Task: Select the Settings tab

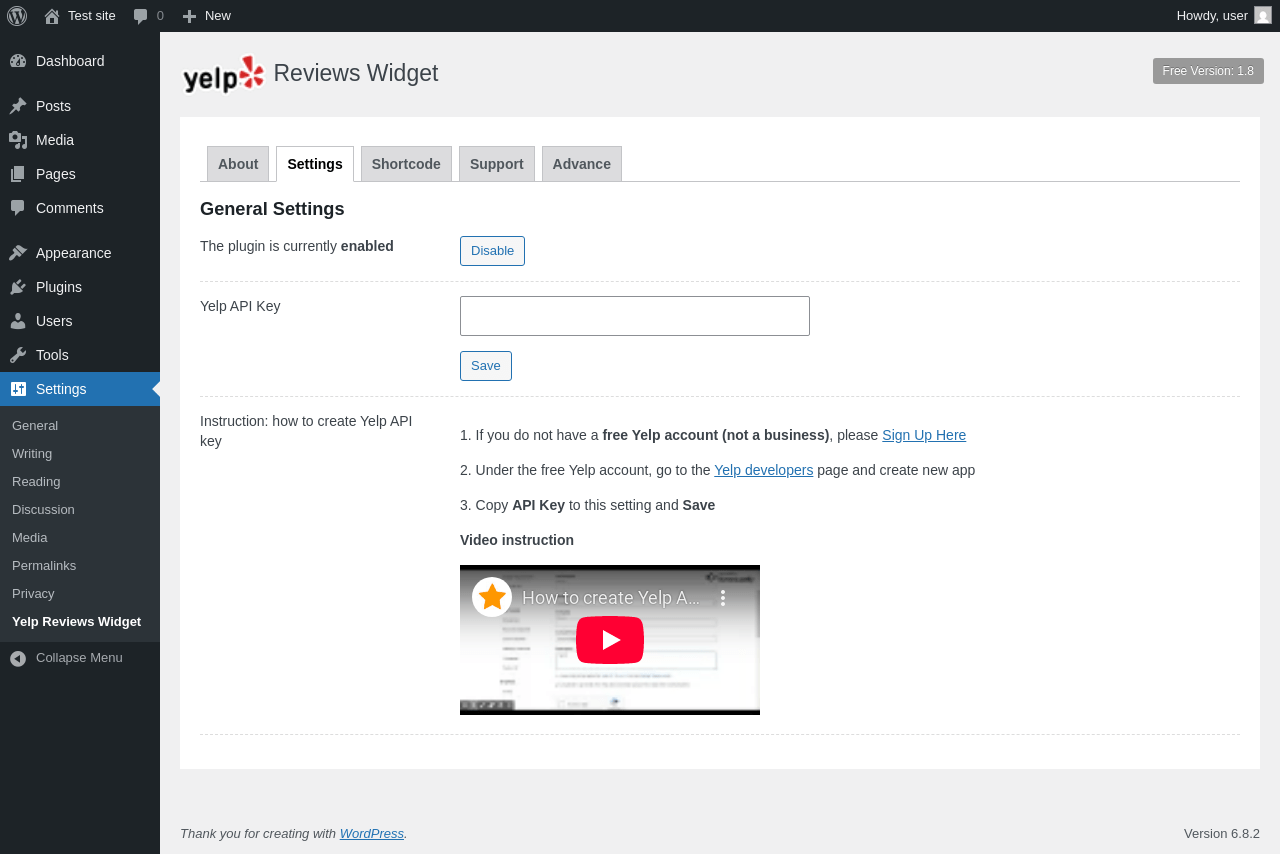Action: tap(315, 164)
